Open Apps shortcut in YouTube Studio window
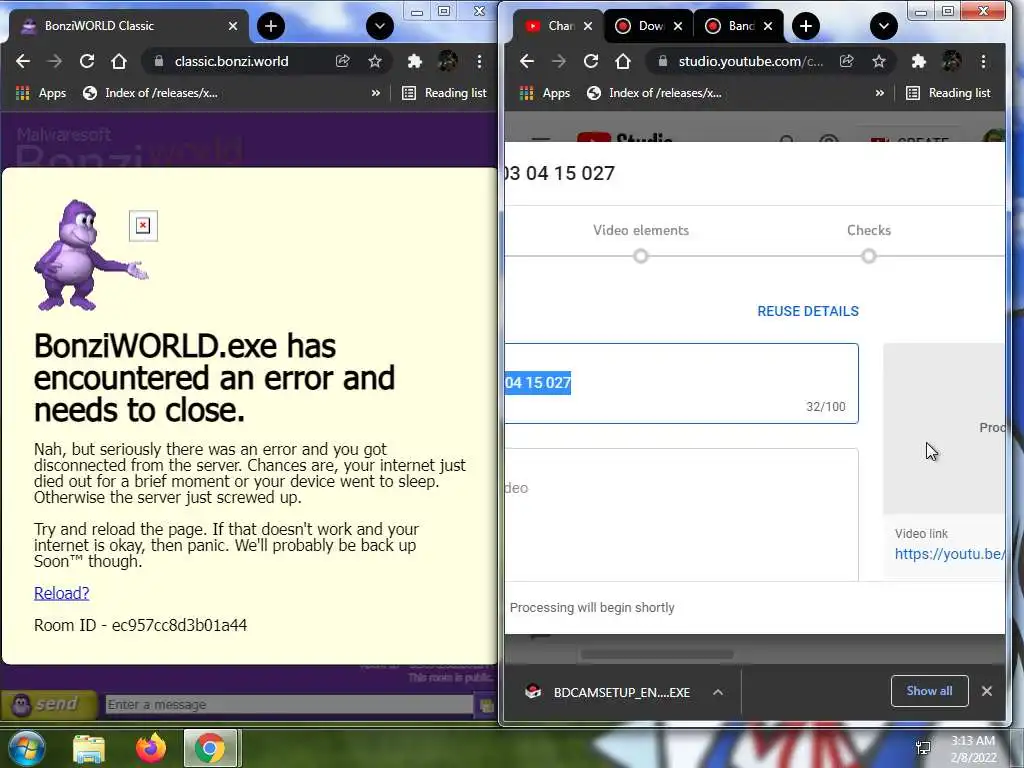This screenshot has height=768, width=1024. (545, 93)
